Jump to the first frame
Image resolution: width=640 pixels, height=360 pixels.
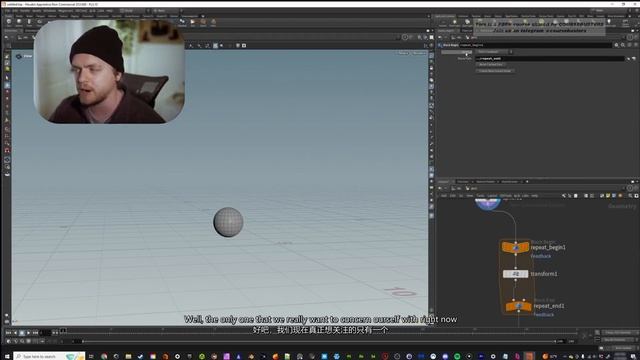tap(8, 333)
